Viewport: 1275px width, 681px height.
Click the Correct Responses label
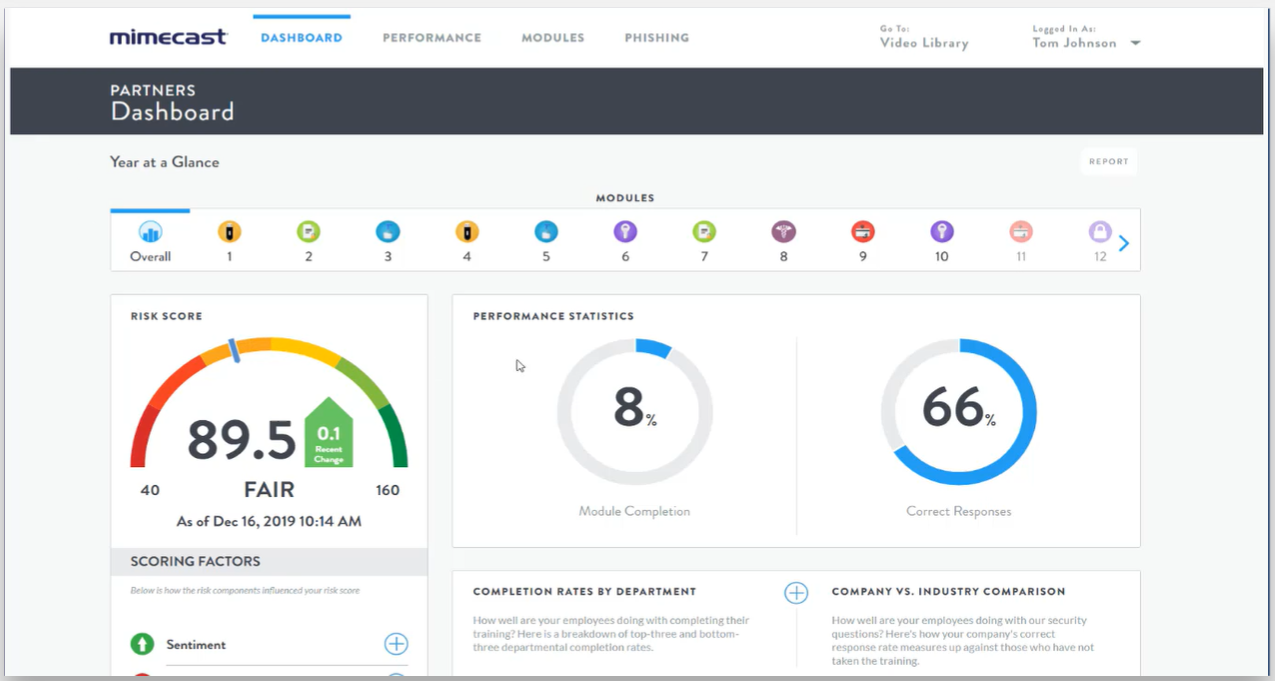[958, 511]
